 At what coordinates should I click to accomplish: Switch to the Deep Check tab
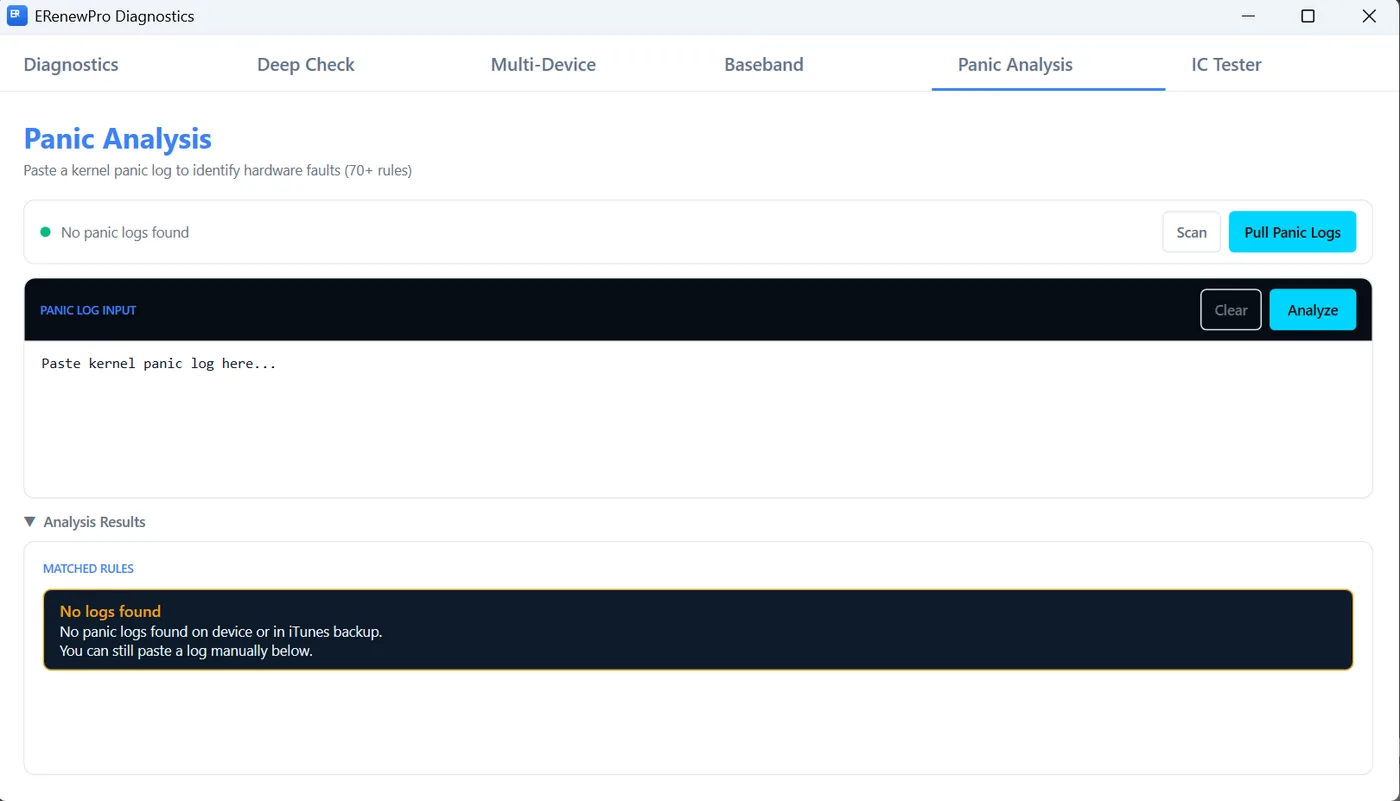coord(306,64)
